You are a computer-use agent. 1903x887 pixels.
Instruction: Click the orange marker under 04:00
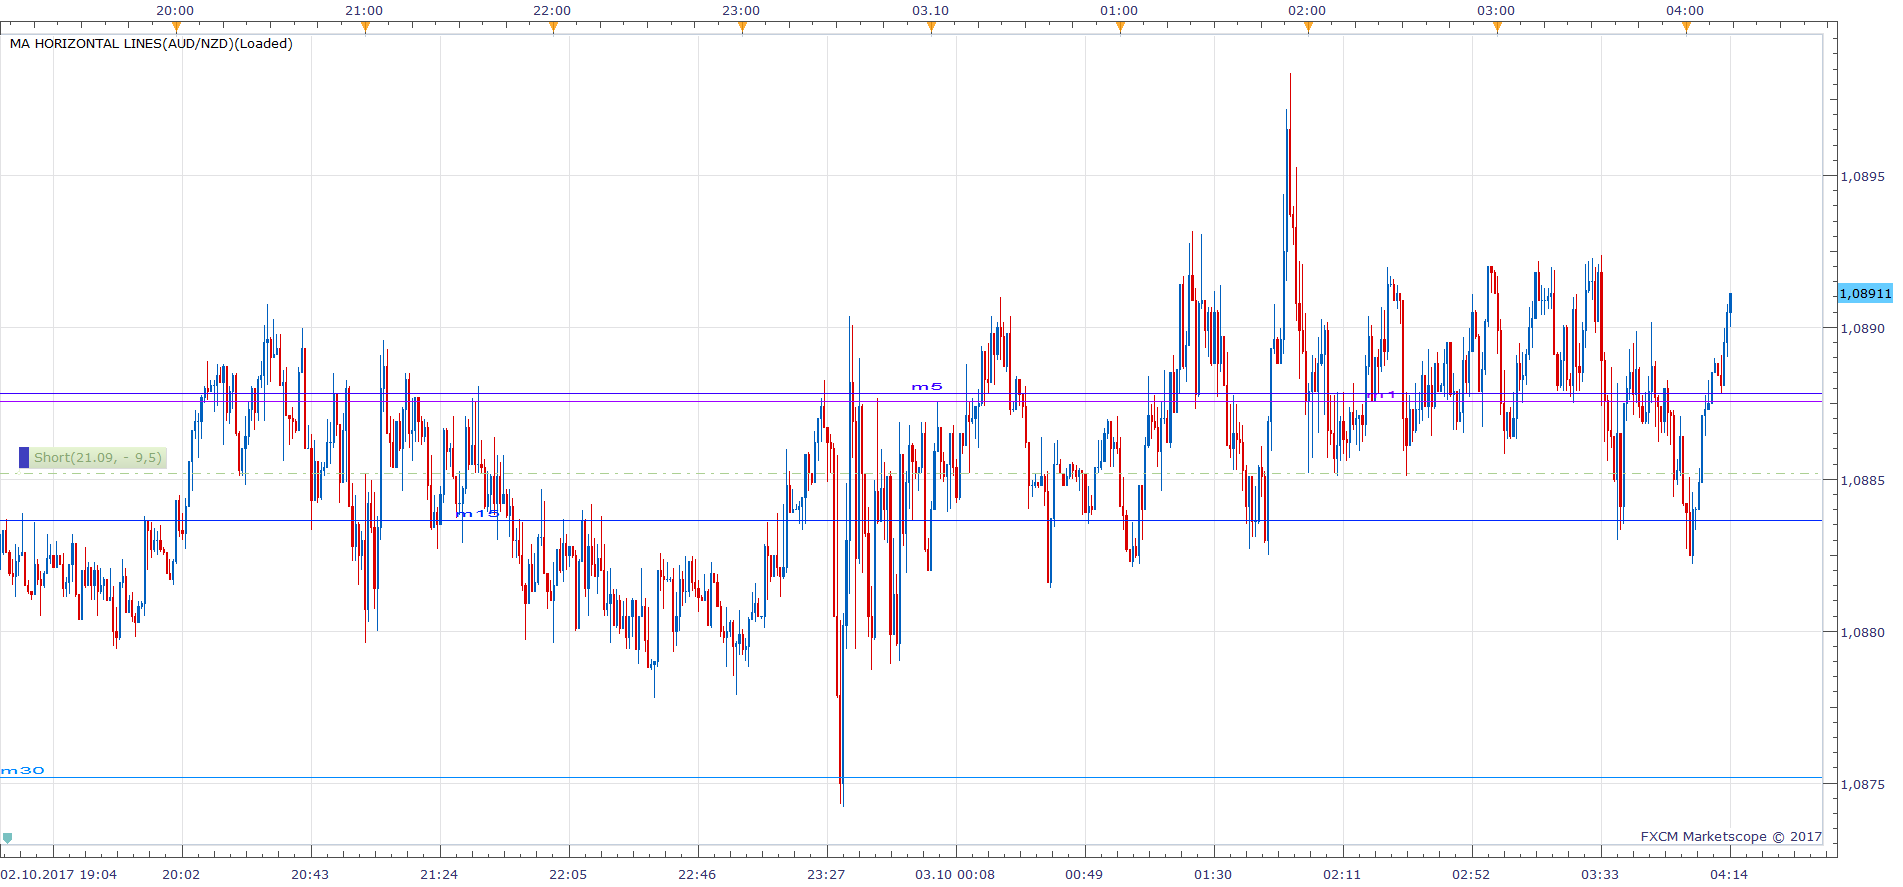[x=1686, y=27]
